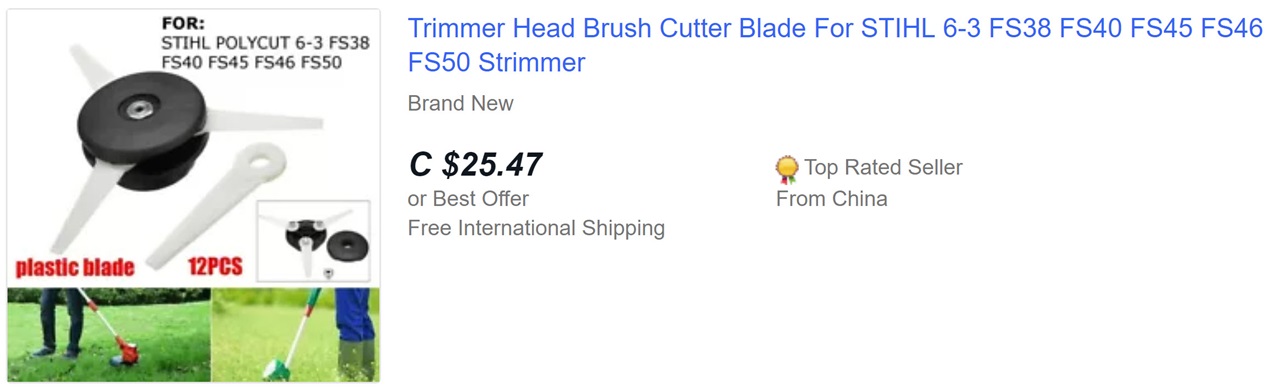Click the 'Brand New' condition label
Viewport: 1280px width, 391px height.
460,103
